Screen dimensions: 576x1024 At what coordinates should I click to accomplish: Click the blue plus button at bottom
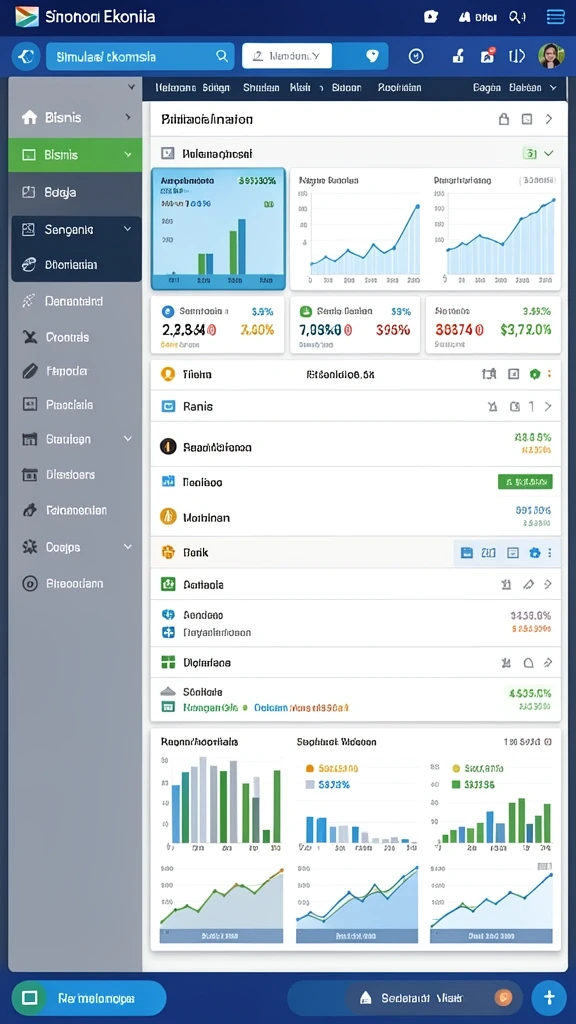[x=549, y=997]
